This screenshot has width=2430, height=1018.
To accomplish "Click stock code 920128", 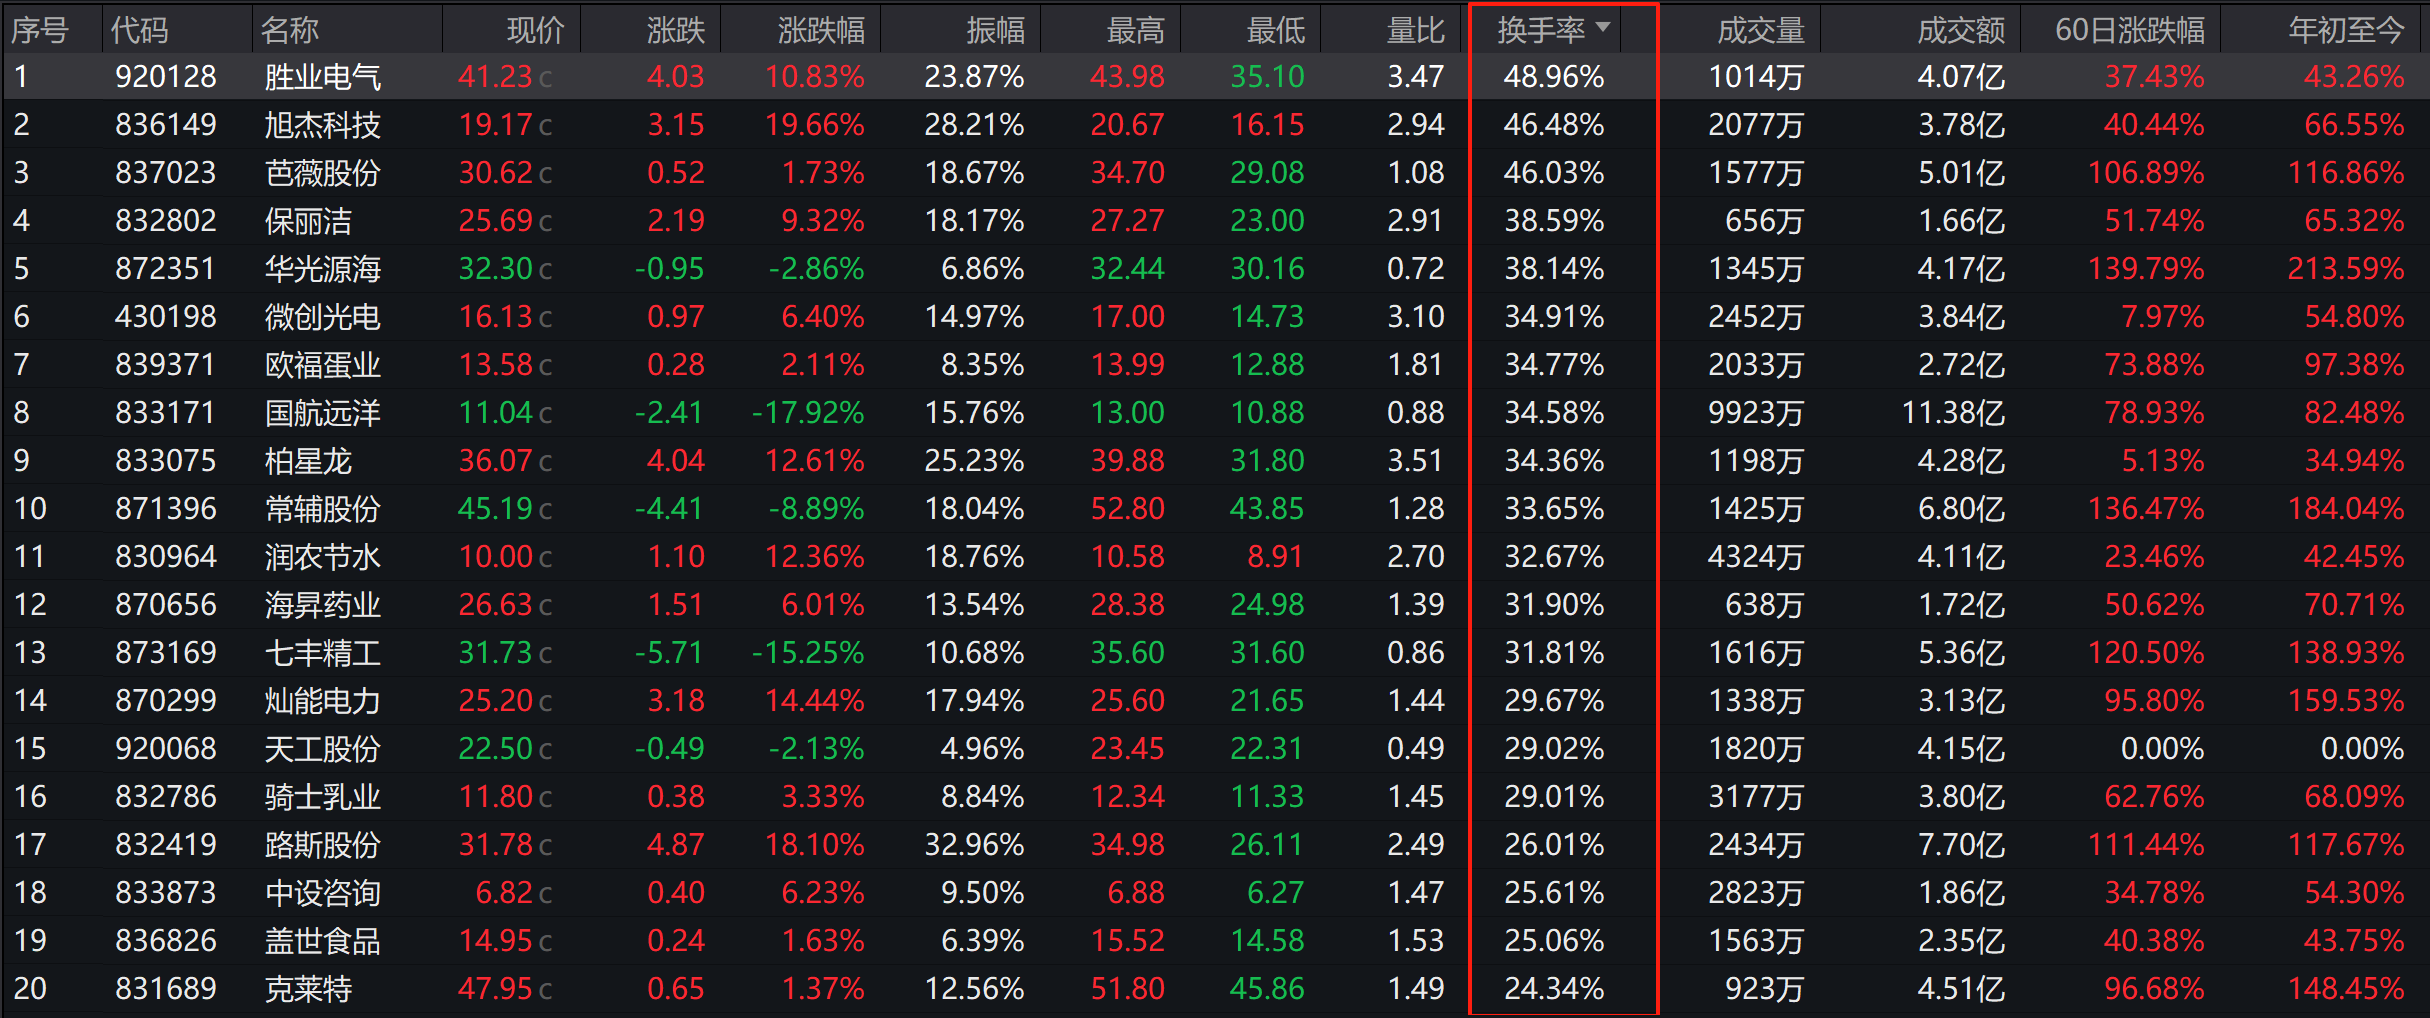I will pos(165,77).
